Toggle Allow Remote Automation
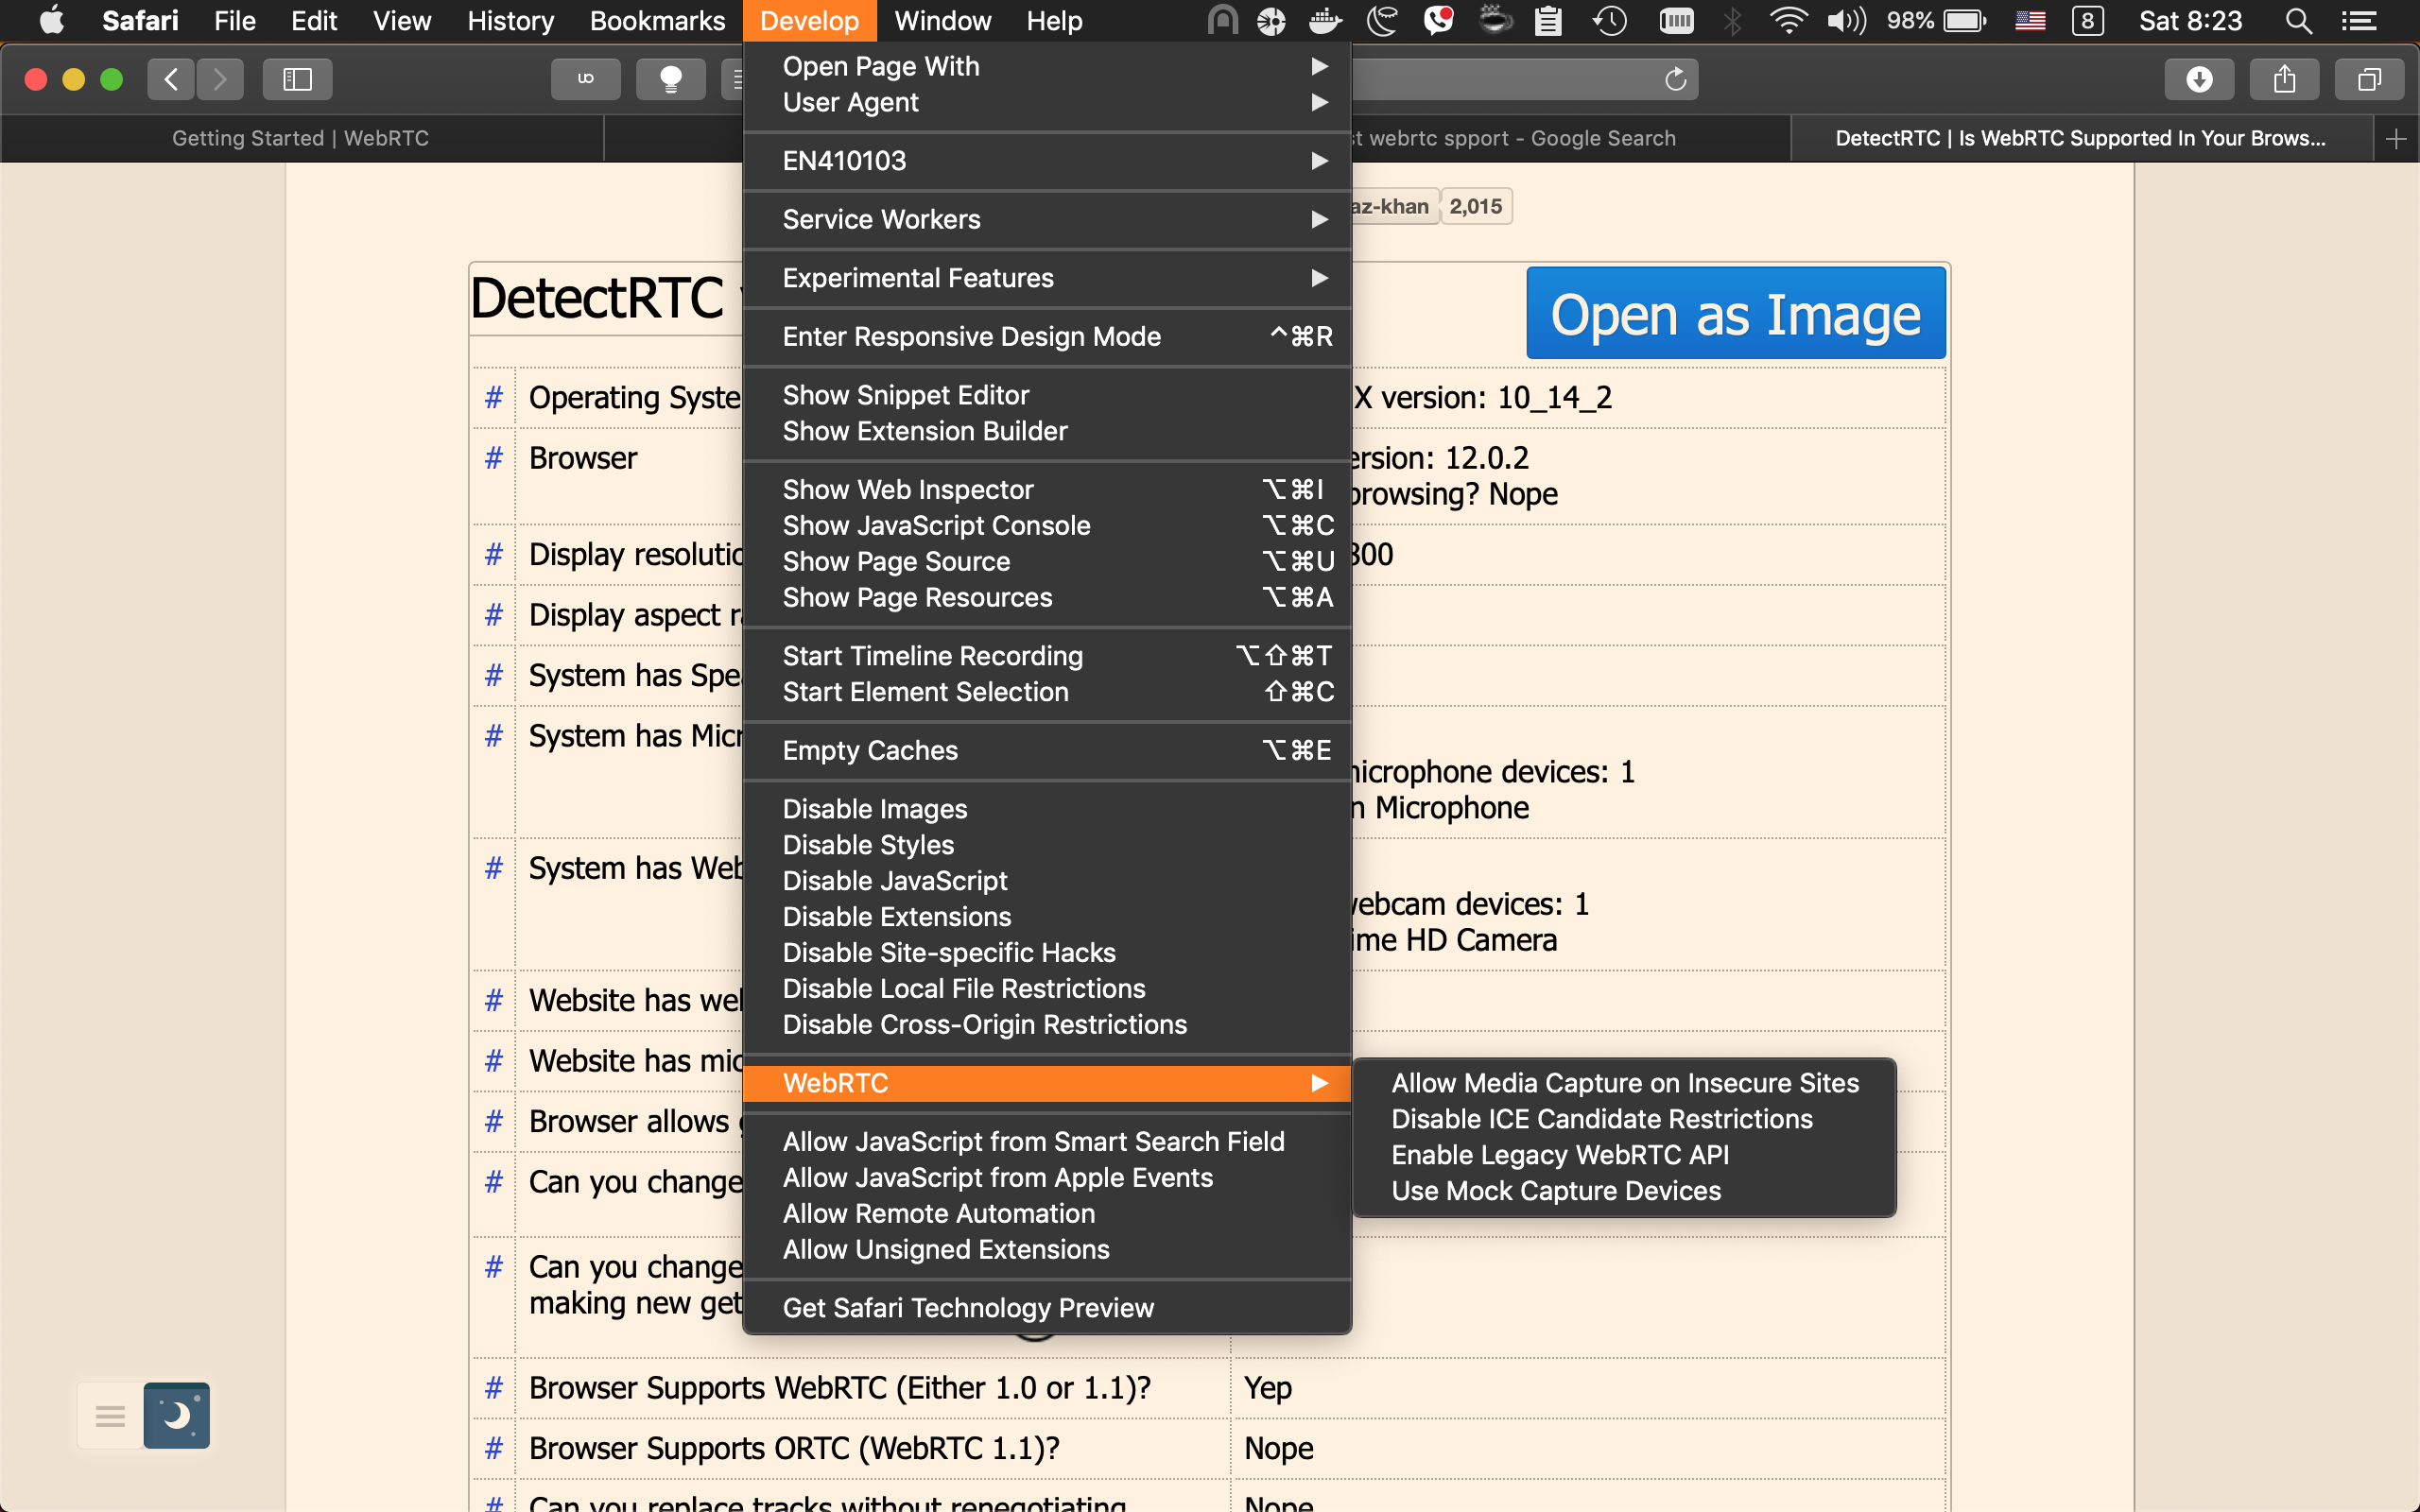This screenshot has width=2420, height=1512. 1047,1214
